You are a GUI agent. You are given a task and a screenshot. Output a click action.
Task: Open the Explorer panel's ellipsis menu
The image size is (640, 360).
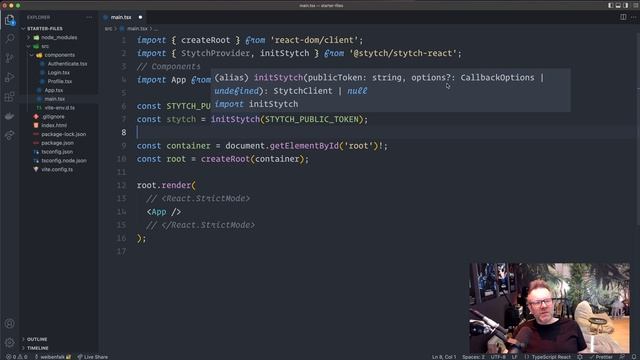pos(89,17)
